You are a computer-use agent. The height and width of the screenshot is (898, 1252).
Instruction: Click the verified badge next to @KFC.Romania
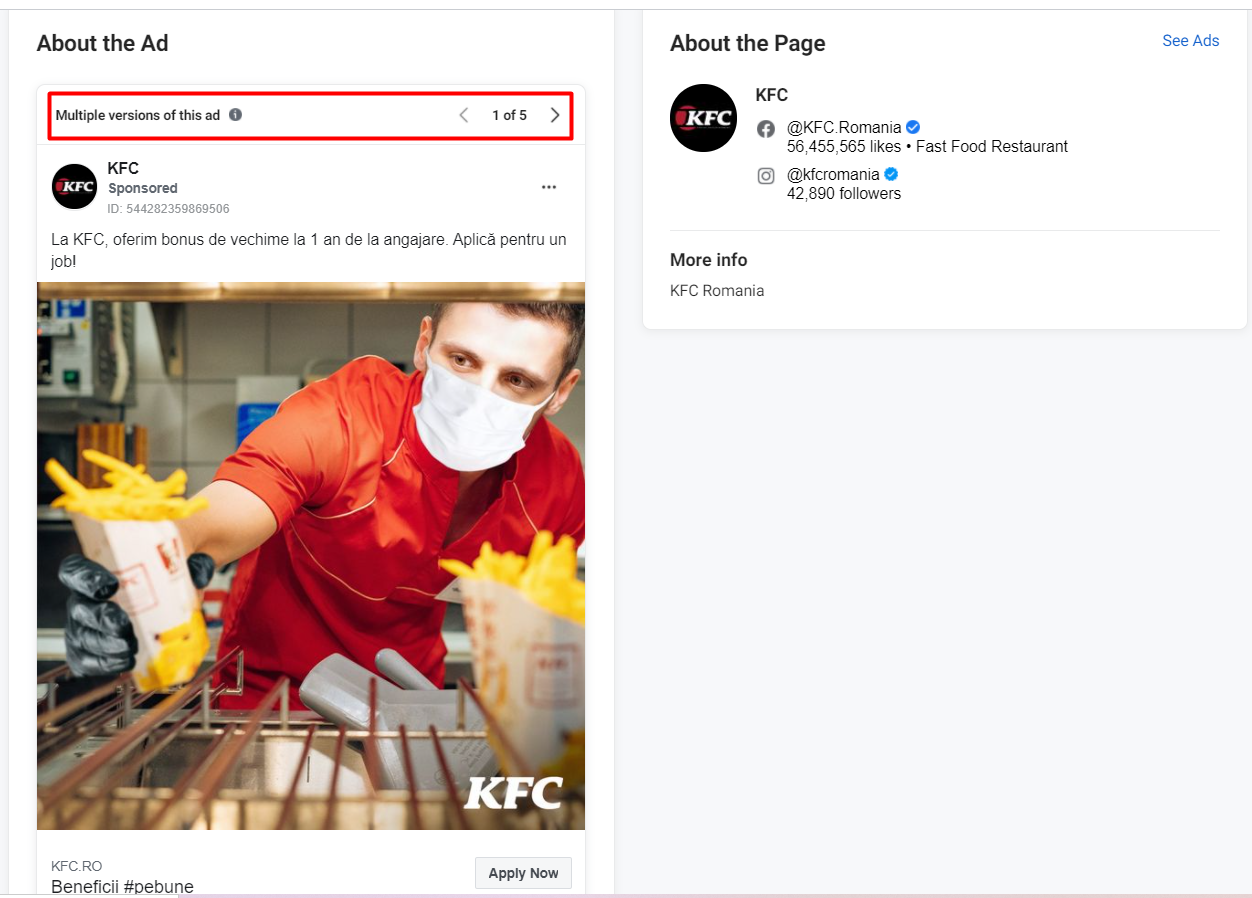(913, 127)
